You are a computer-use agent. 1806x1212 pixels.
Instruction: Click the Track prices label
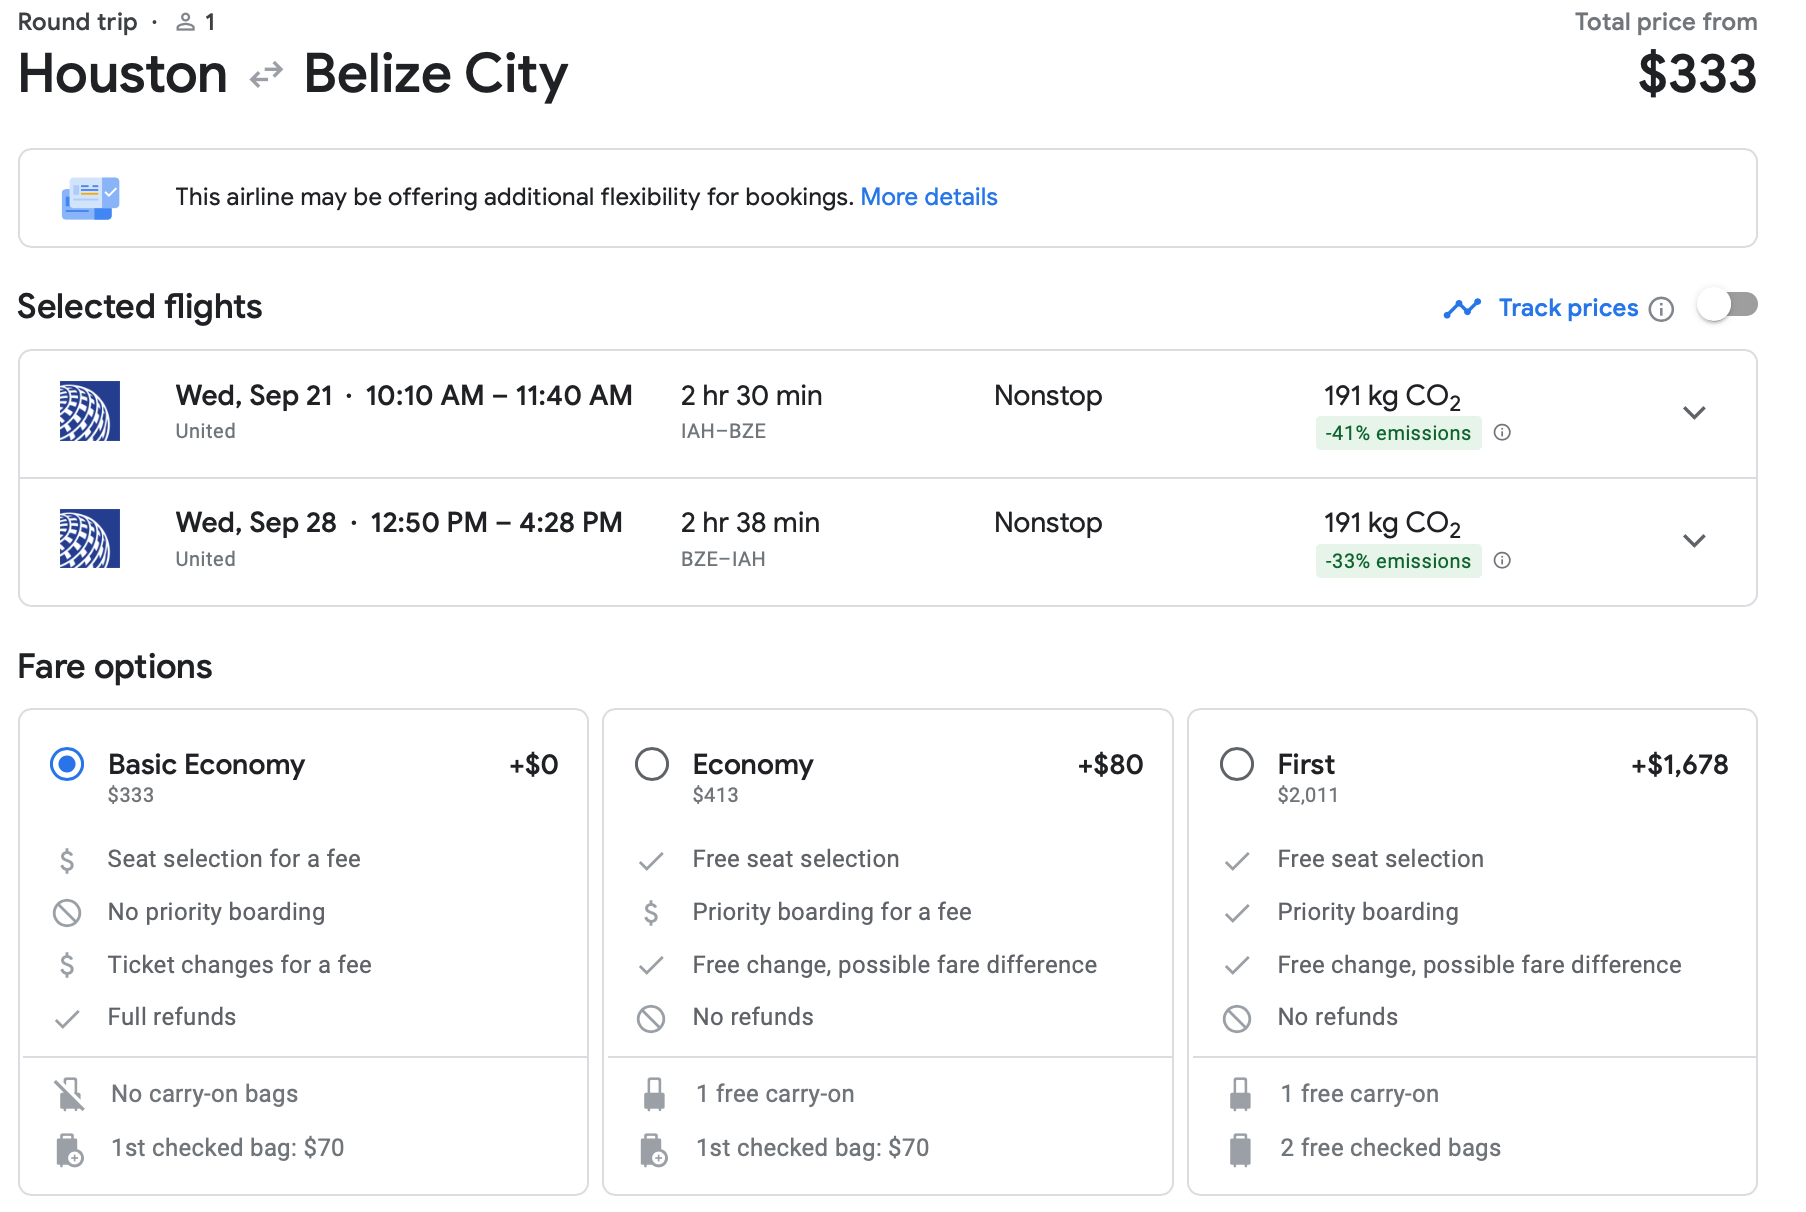[x=1568, y=308]
